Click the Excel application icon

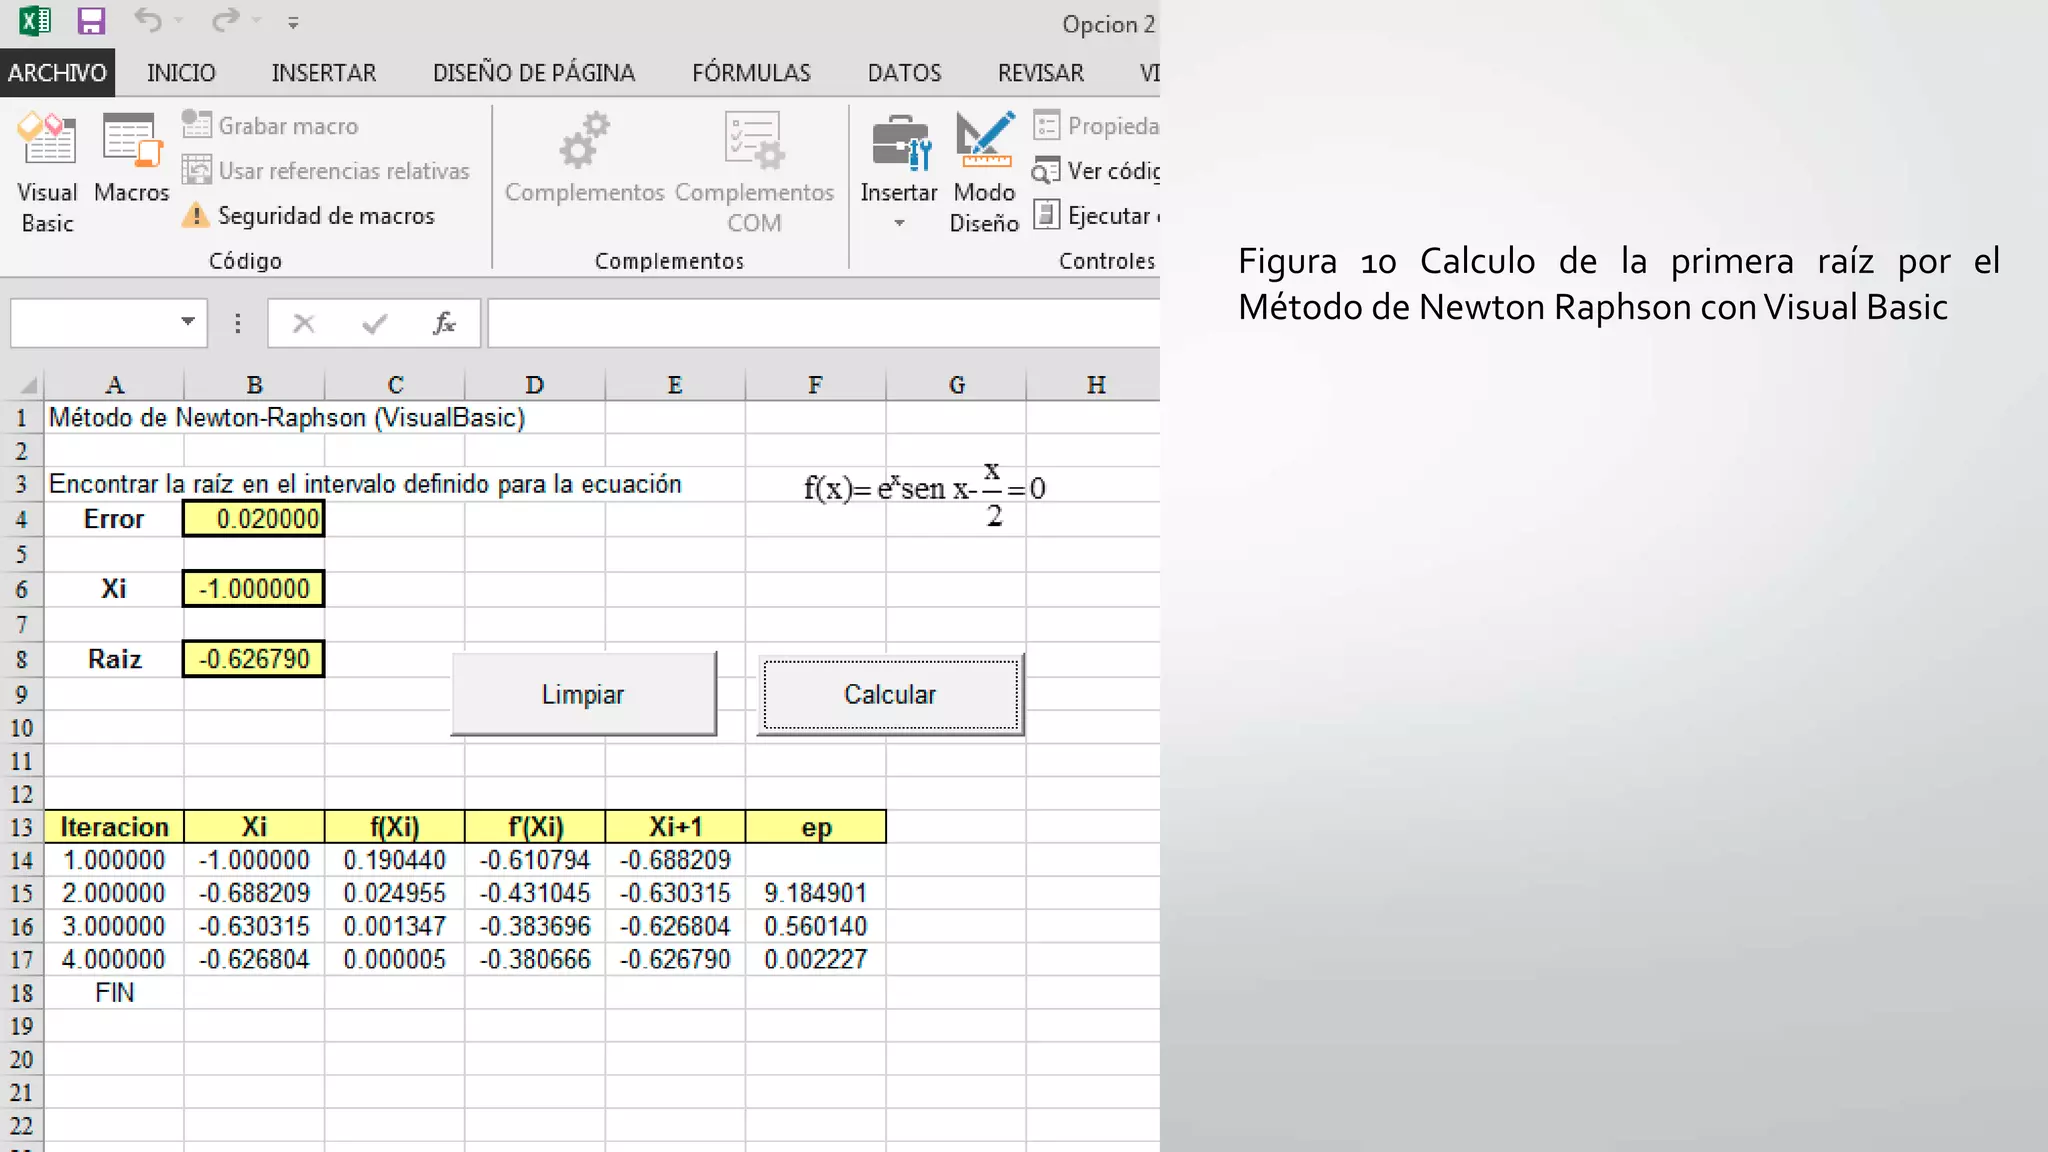[x=36, y=21]
